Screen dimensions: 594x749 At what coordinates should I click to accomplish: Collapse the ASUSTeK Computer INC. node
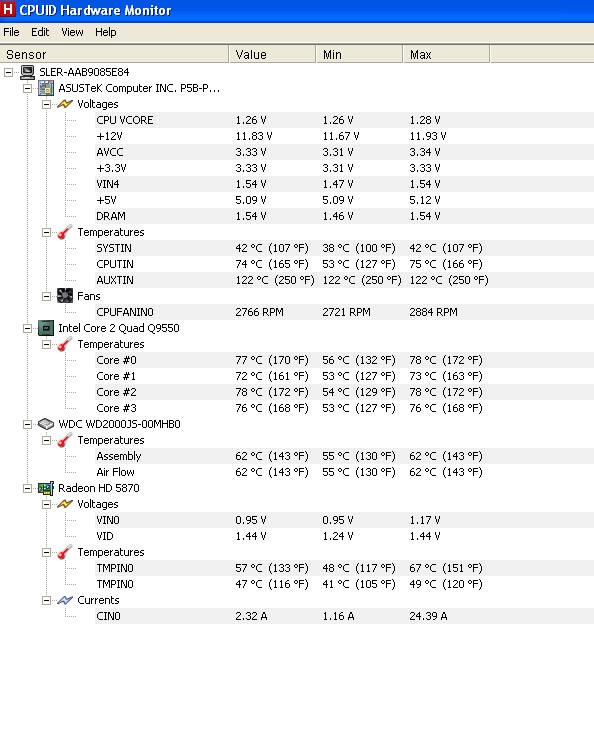[28, 88]
